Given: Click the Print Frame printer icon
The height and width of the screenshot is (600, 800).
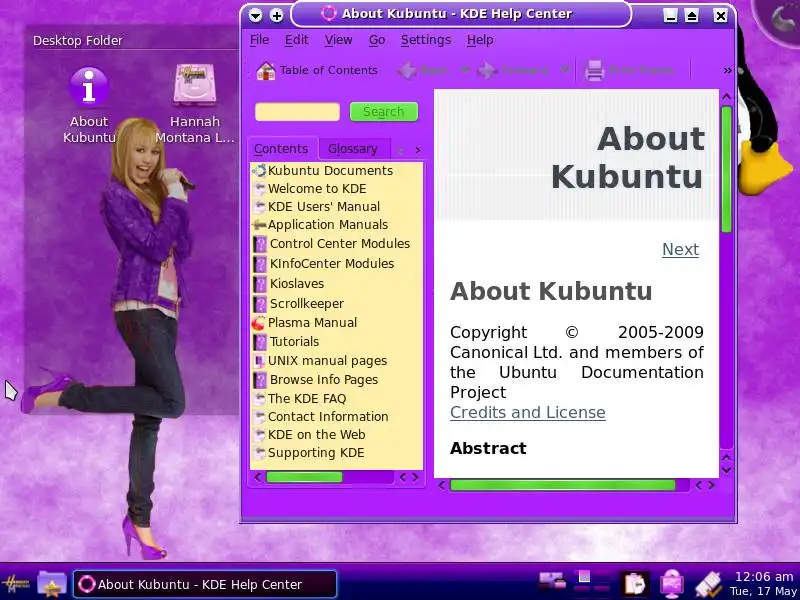Looking at the screenshot, I should click(x=594, y=70).
